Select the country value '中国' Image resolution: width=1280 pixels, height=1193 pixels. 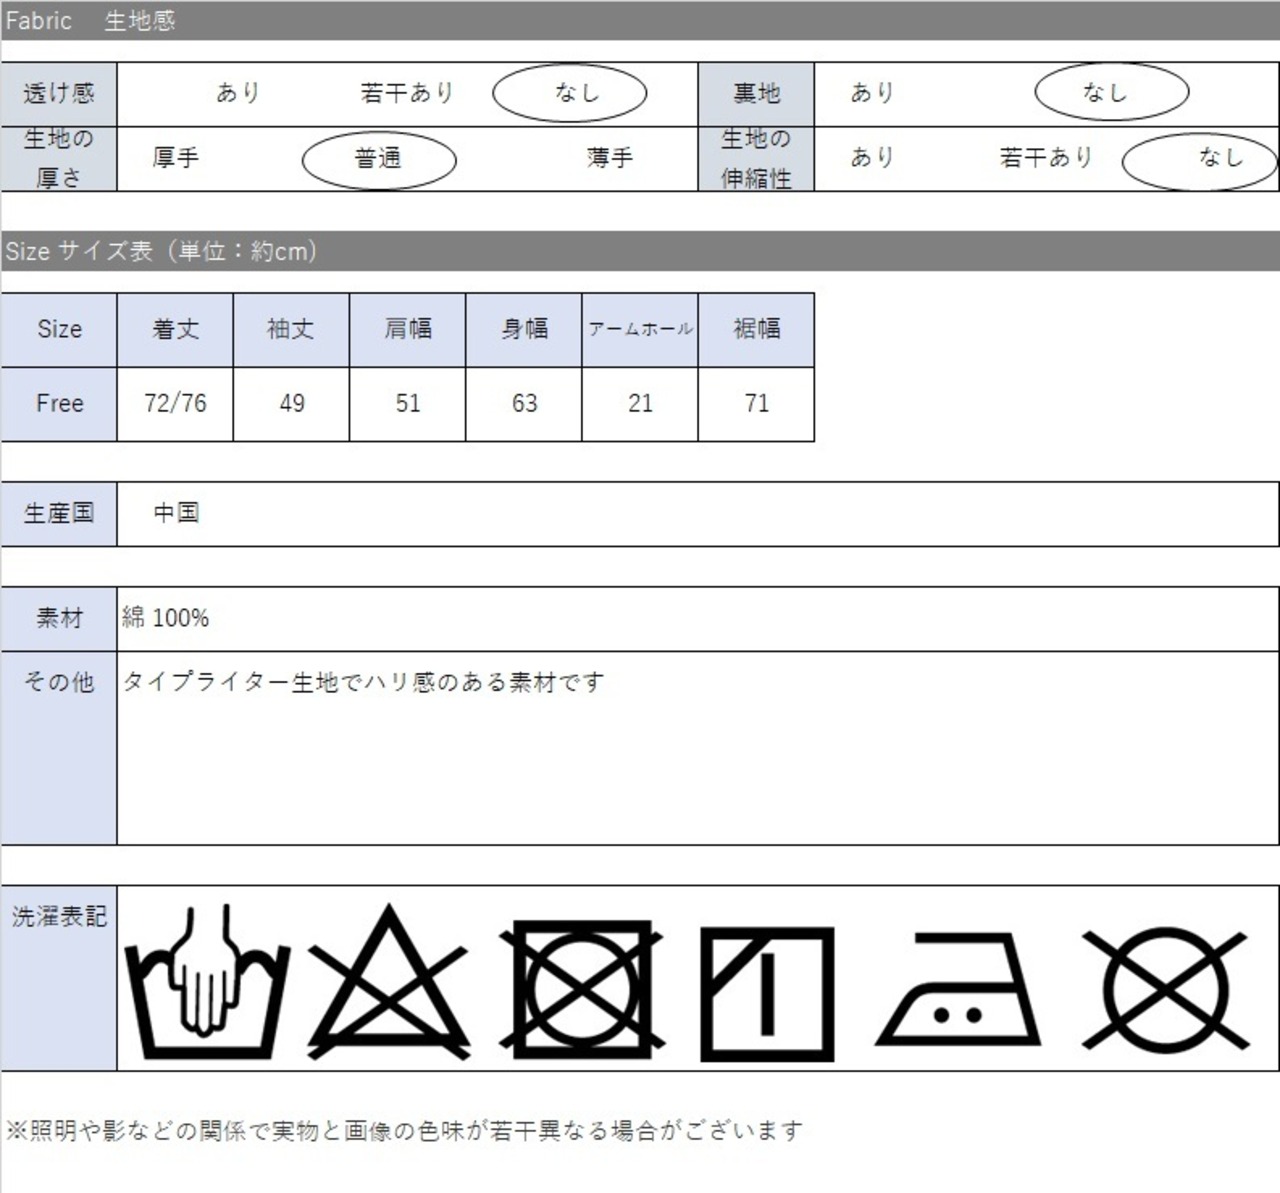176,513
